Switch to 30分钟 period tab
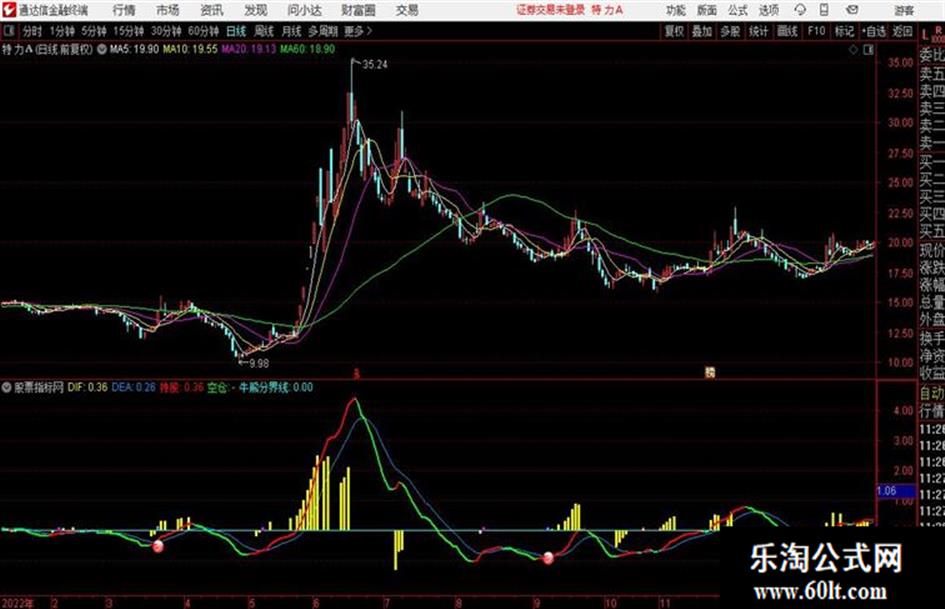The height and width of the screenshot is (609, 945). point(166,31)
